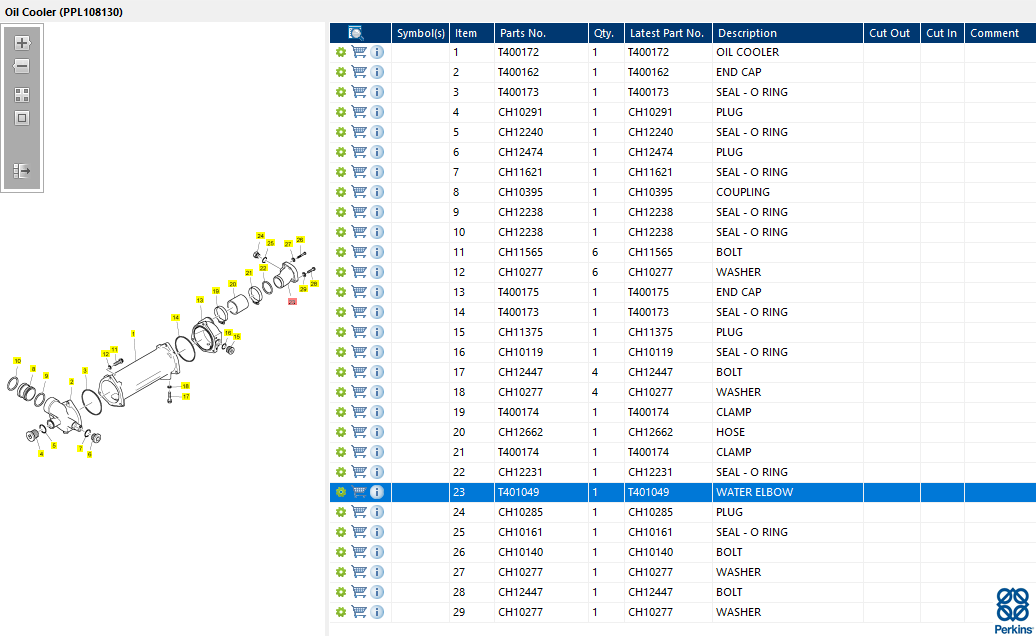Select the T400173 part number in item 3

tap(518, 92)
